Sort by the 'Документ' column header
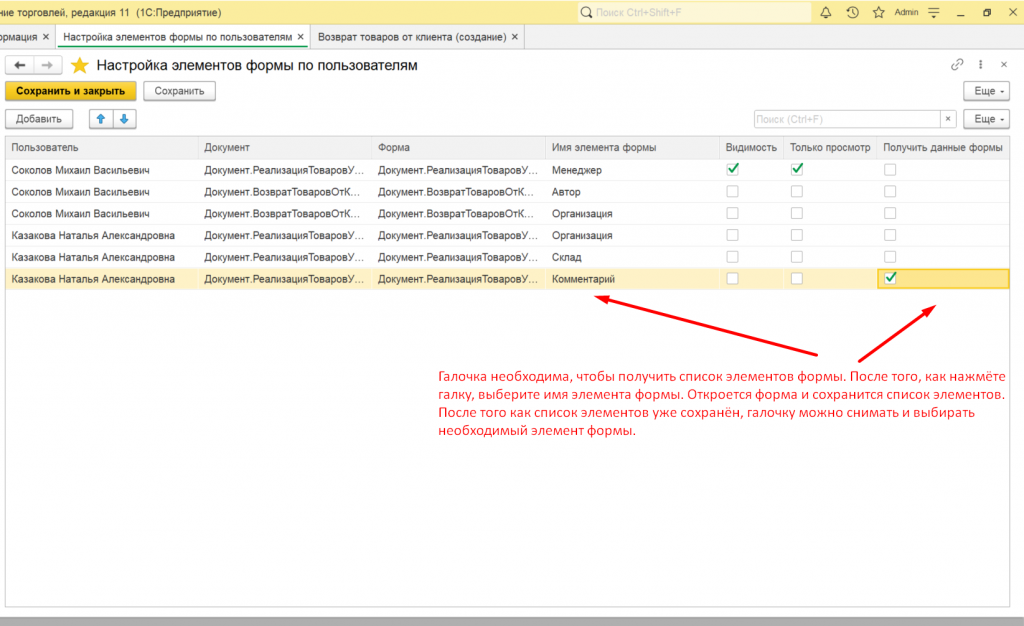The width and height of the screenshot is (1024, 626). 285,148
